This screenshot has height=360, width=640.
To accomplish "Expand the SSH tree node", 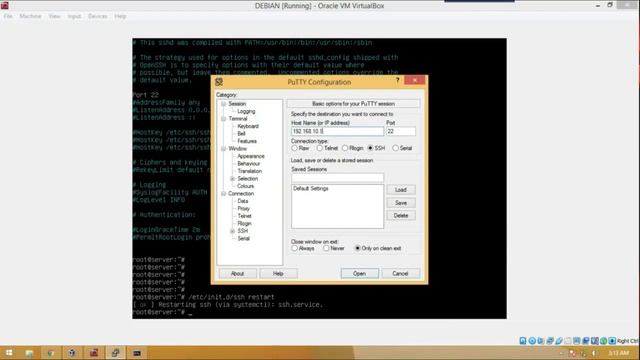I will pyautogui.click(x=232, y=231).
